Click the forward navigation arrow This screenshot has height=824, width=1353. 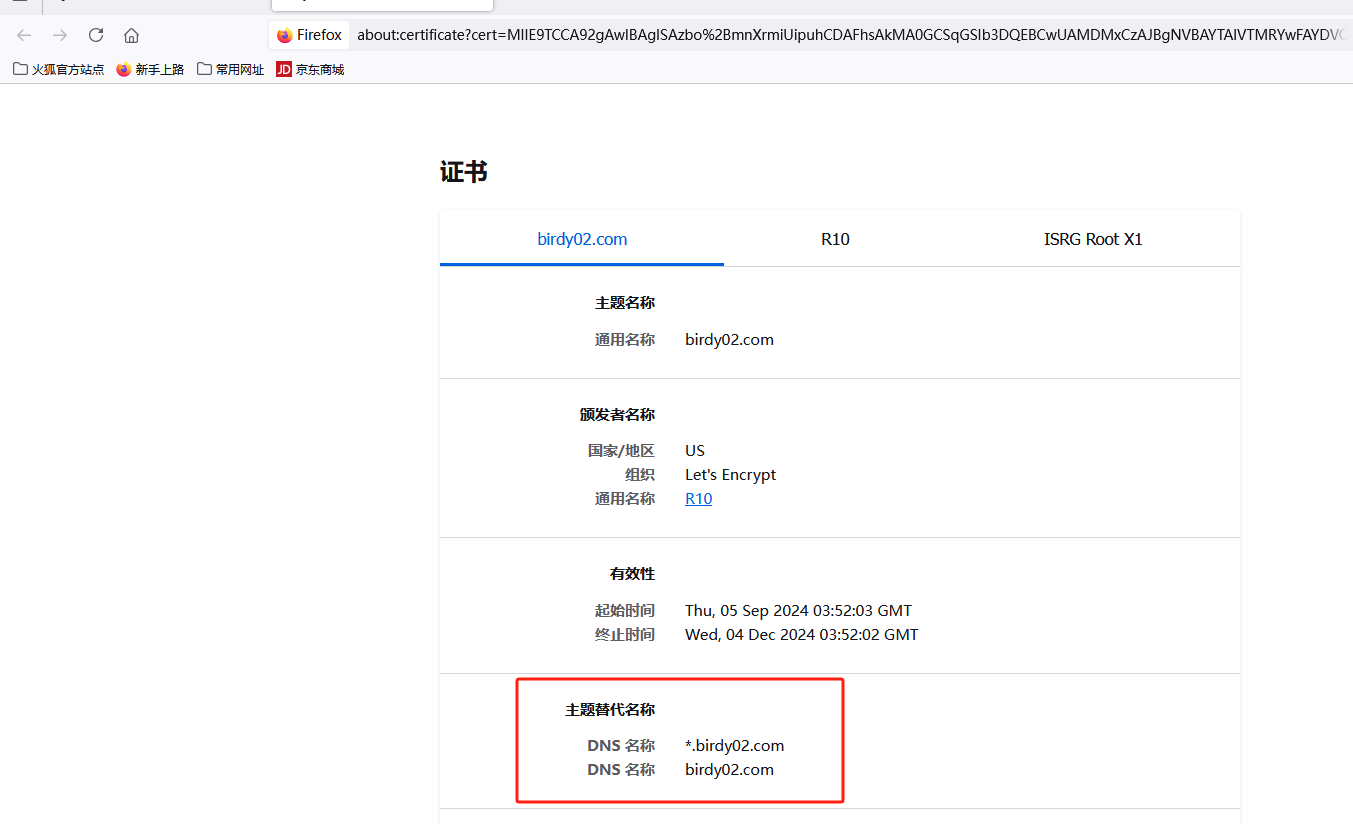[60, 35]
